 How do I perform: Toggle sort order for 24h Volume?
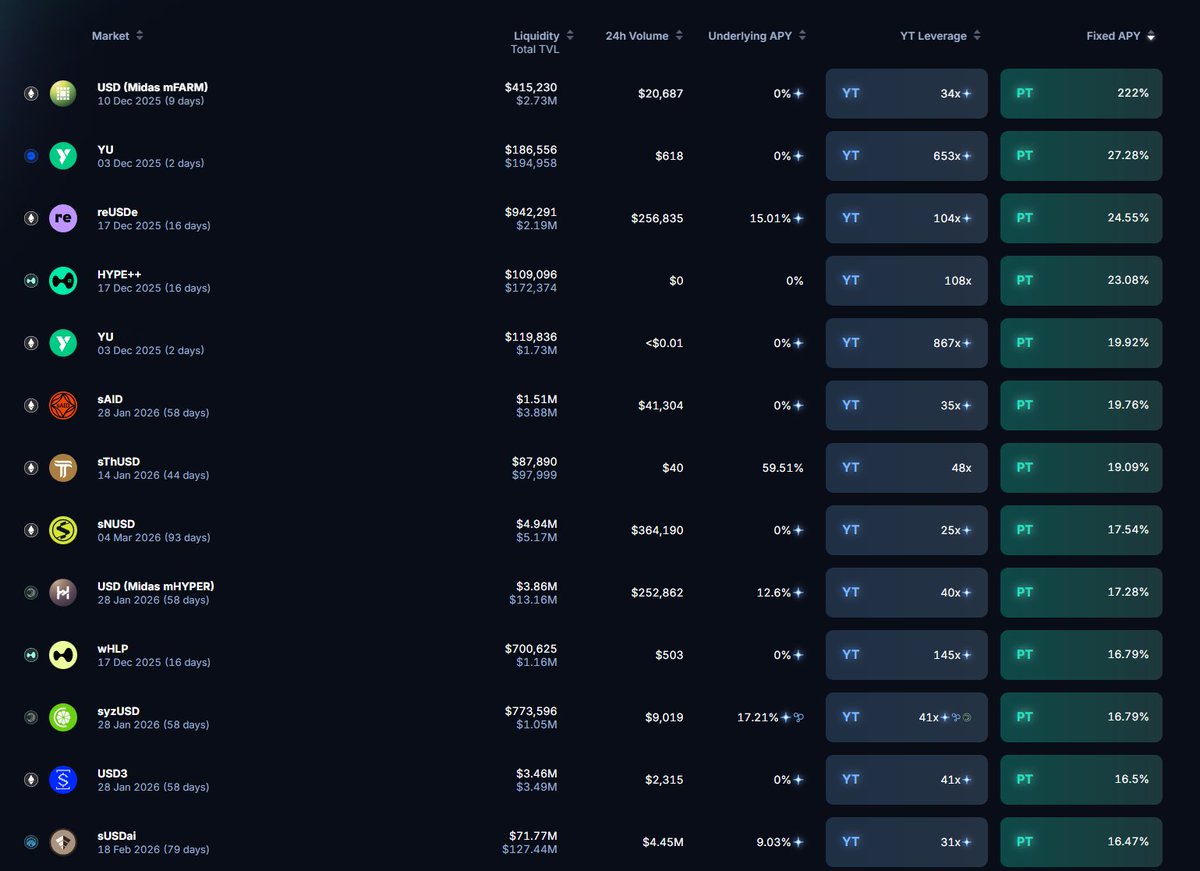680,35
